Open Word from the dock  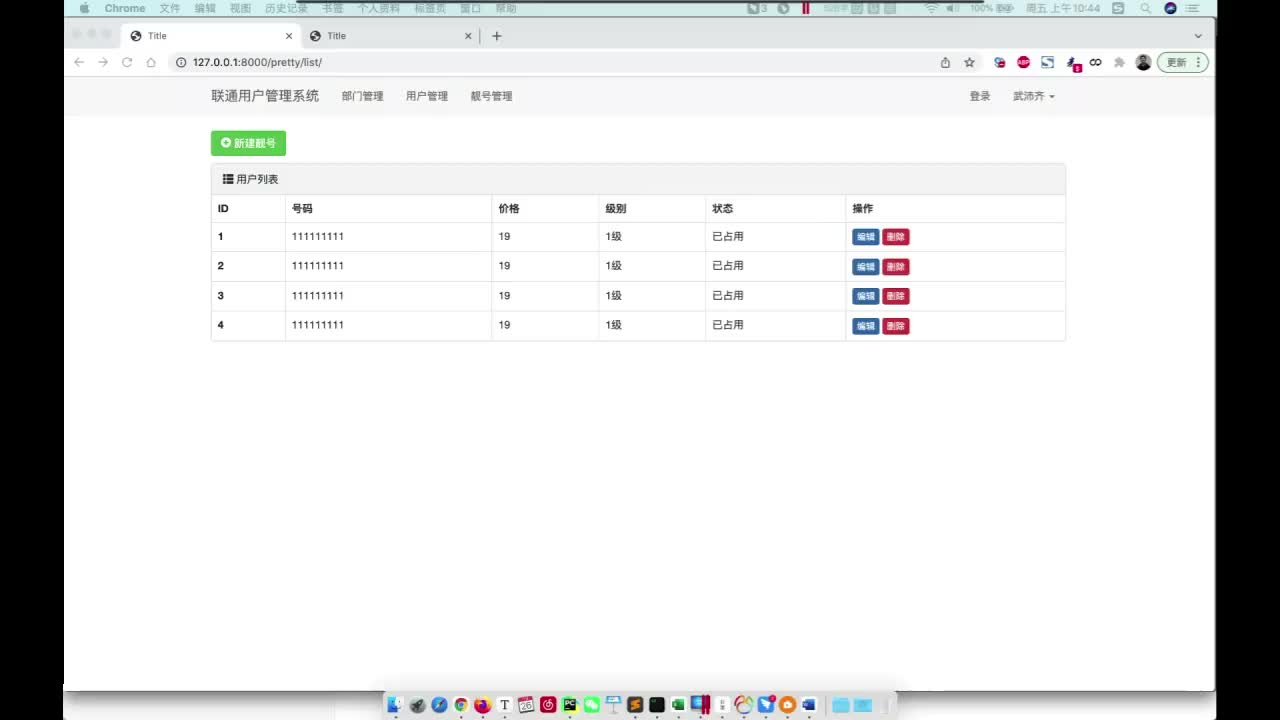tap(809, 705)
